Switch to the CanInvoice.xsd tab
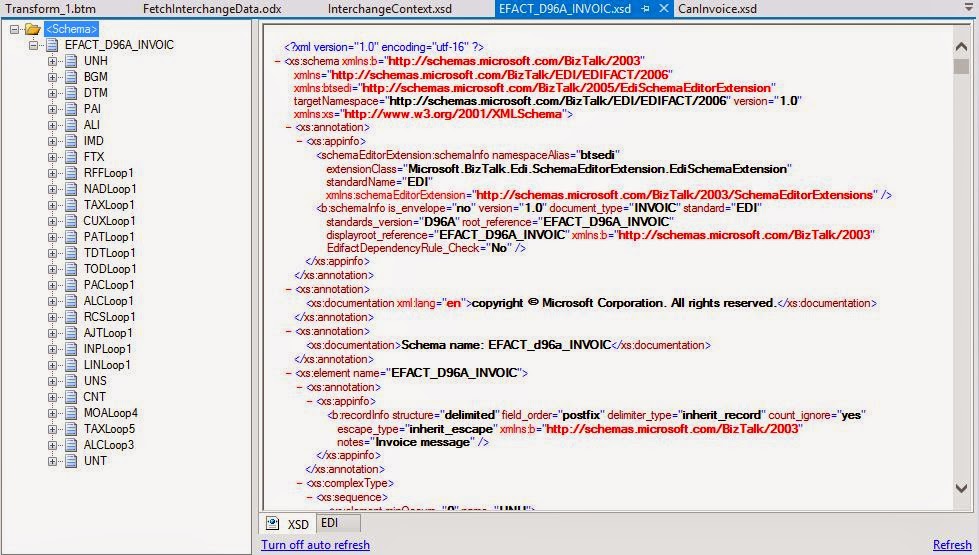Viewport: 979px width, 555px height. tap(717, 9)
